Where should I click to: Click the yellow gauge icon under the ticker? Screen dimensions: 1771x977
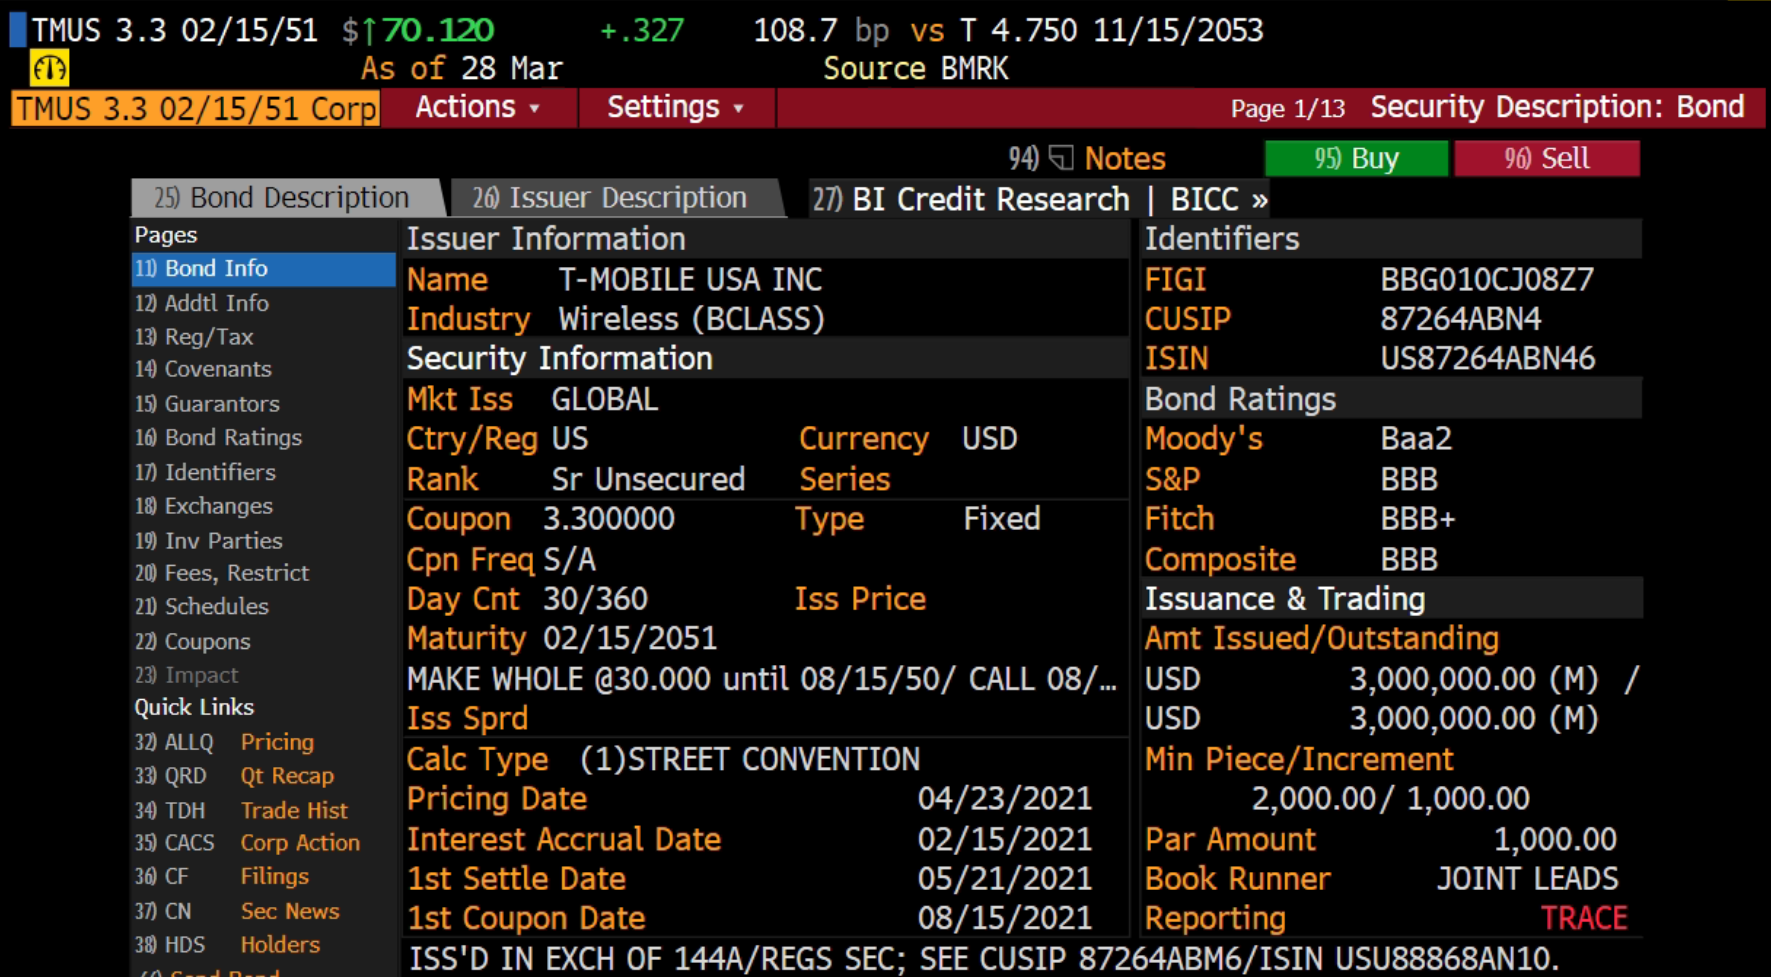coord(49,68)
